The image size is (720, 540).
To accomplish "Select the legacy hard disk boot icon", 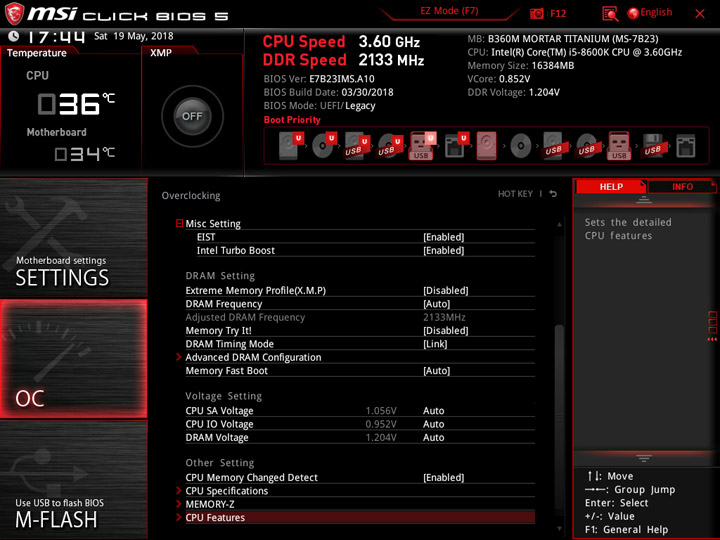I will 486,146.
